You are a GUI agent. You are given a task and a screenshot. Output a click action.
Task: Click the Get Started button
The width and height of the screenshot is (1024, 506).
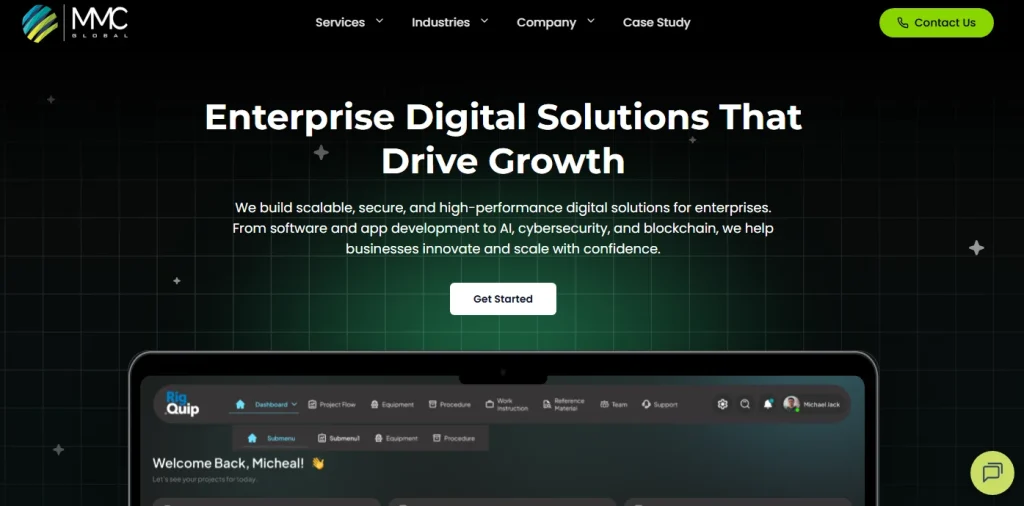pyautogui.click(x=503, y=299)
